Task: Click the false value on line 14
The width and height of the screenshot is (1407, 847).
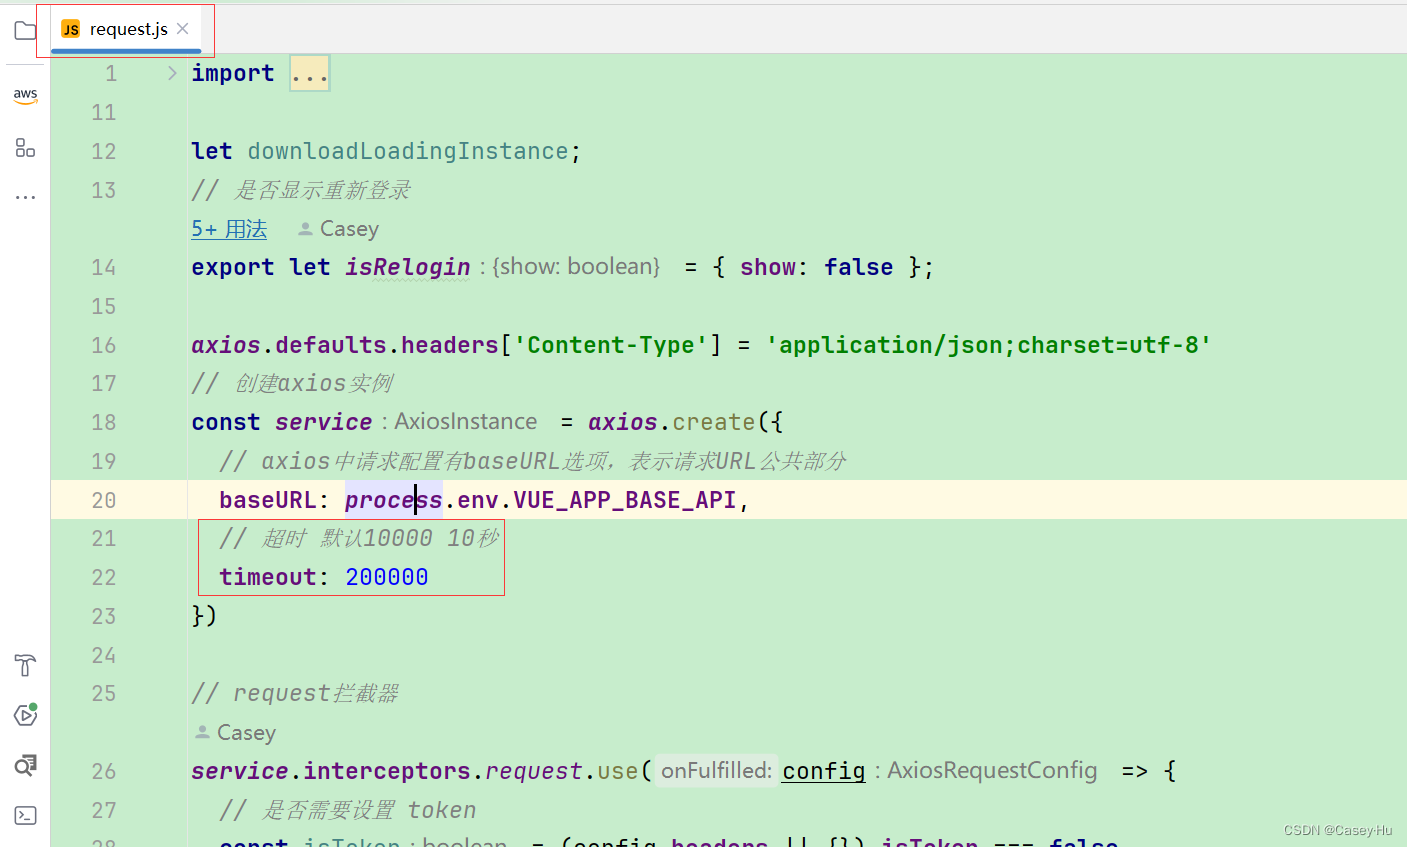Action: 858,267
